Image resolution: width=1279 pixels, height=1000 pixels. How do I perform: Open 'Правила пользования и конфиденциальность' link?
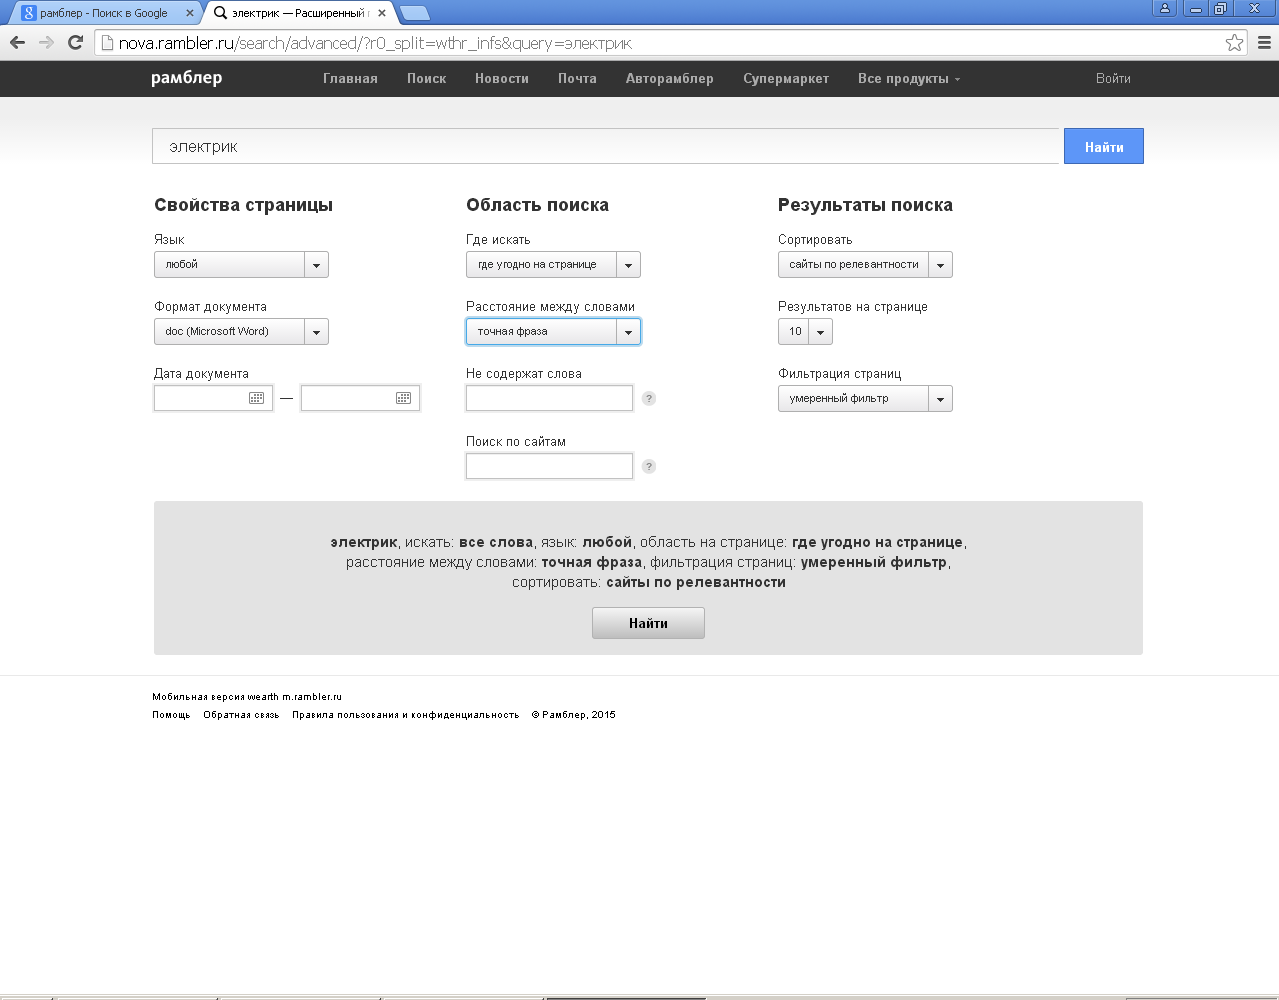[x=406, y=715]
